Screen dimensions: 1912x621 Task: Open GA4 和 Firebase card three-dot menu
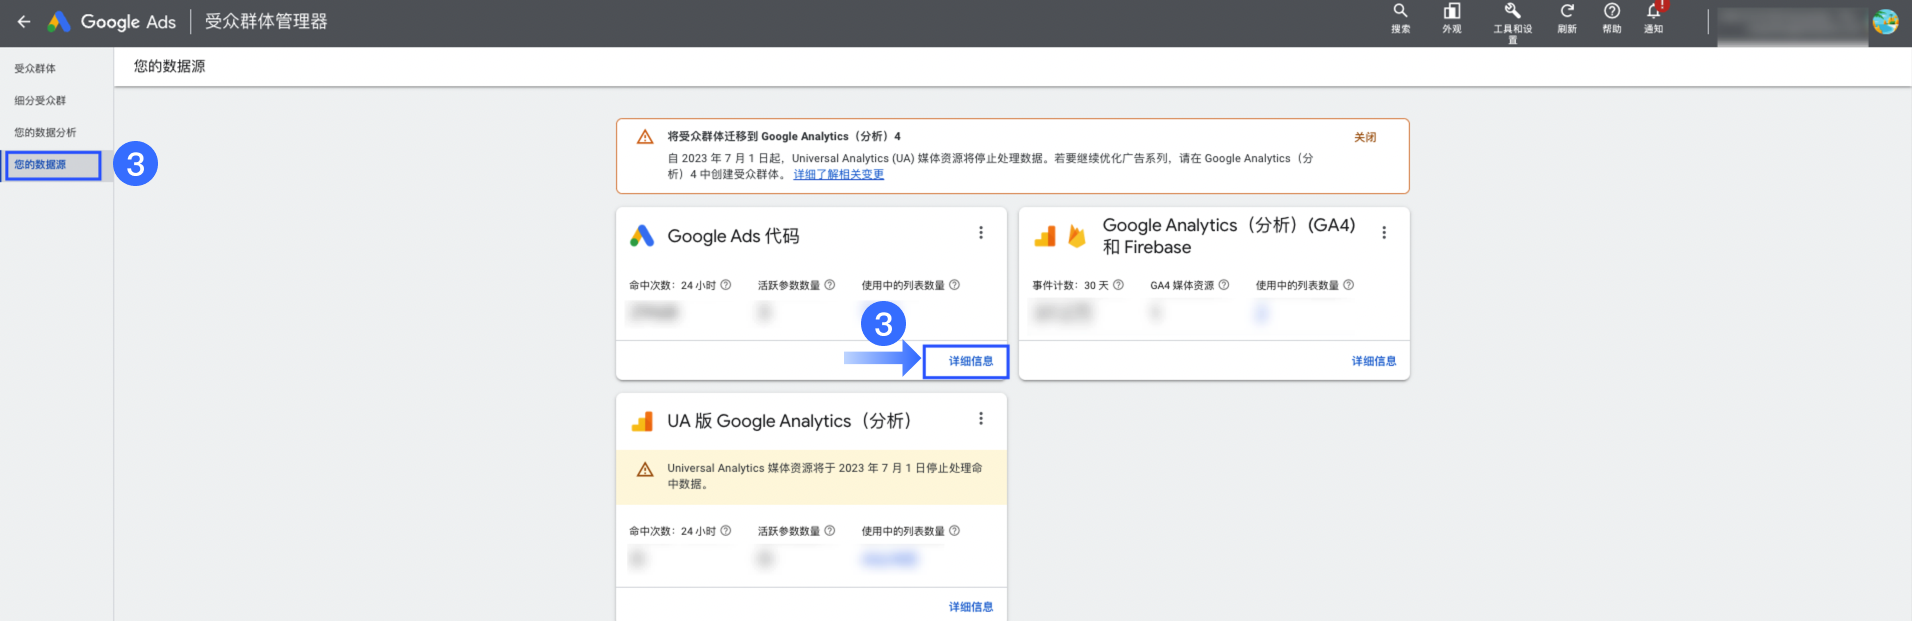(x=1384, y=233)
